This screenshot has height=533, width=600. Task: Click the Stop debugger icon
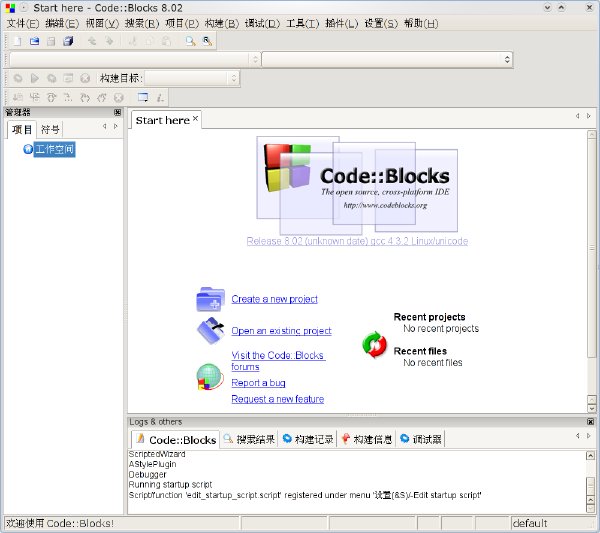[x=119, y=98]
